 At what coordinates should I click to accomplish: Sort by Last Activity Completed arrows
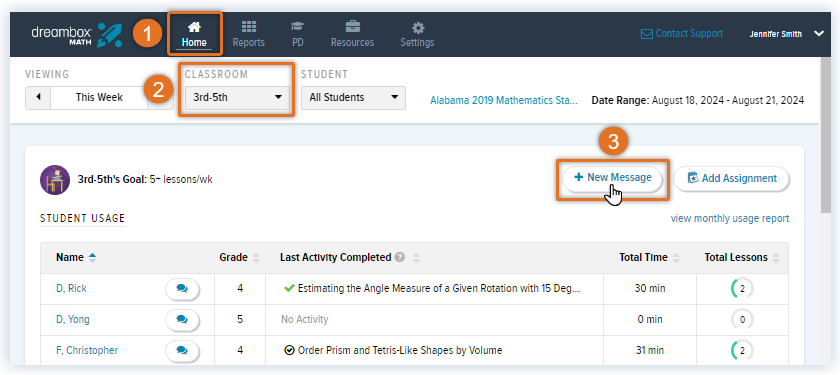click(416, 258)
